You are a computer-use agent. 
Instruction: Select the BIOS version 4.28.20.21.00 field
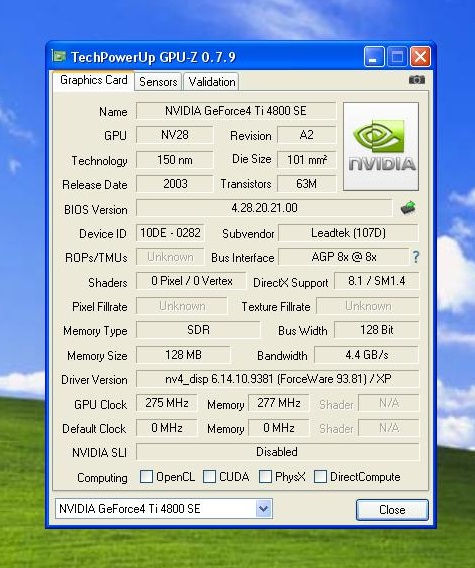click(x=264, y=208)
